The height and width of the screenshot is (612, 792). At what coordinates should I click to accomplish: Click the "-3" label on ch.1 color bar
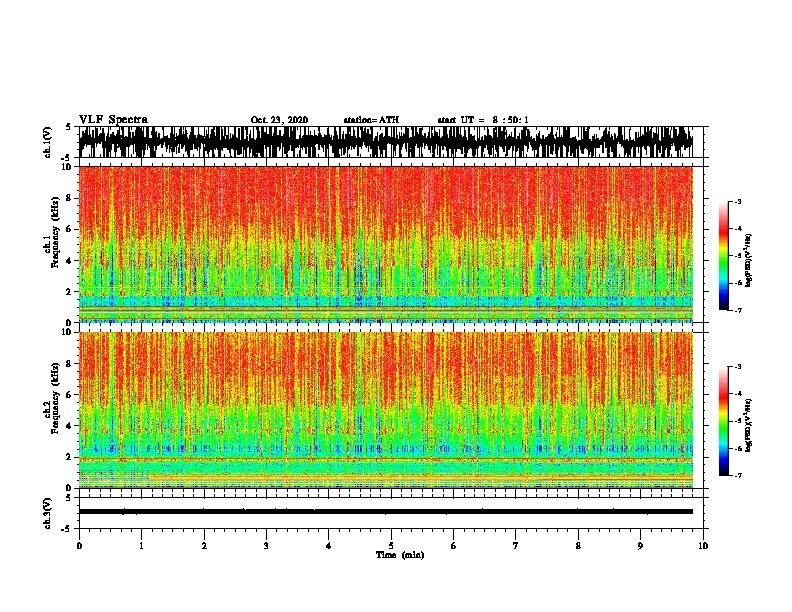[737, 201]
